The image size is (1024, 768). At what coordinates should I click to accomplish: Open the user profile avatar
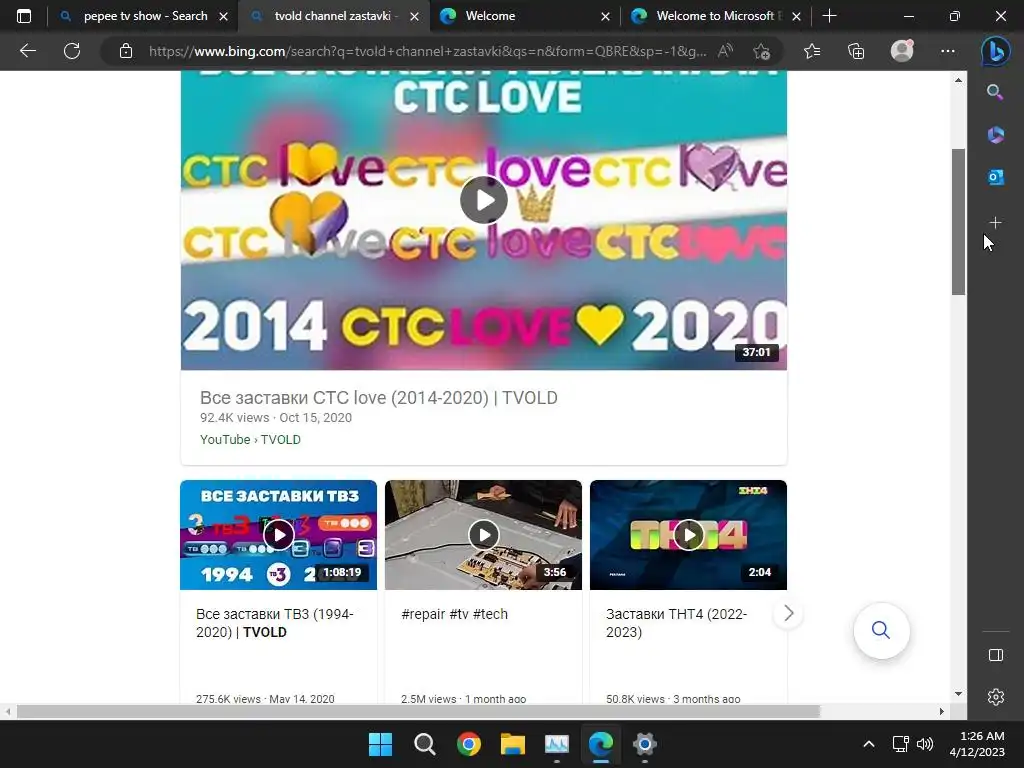pos(902,51)
